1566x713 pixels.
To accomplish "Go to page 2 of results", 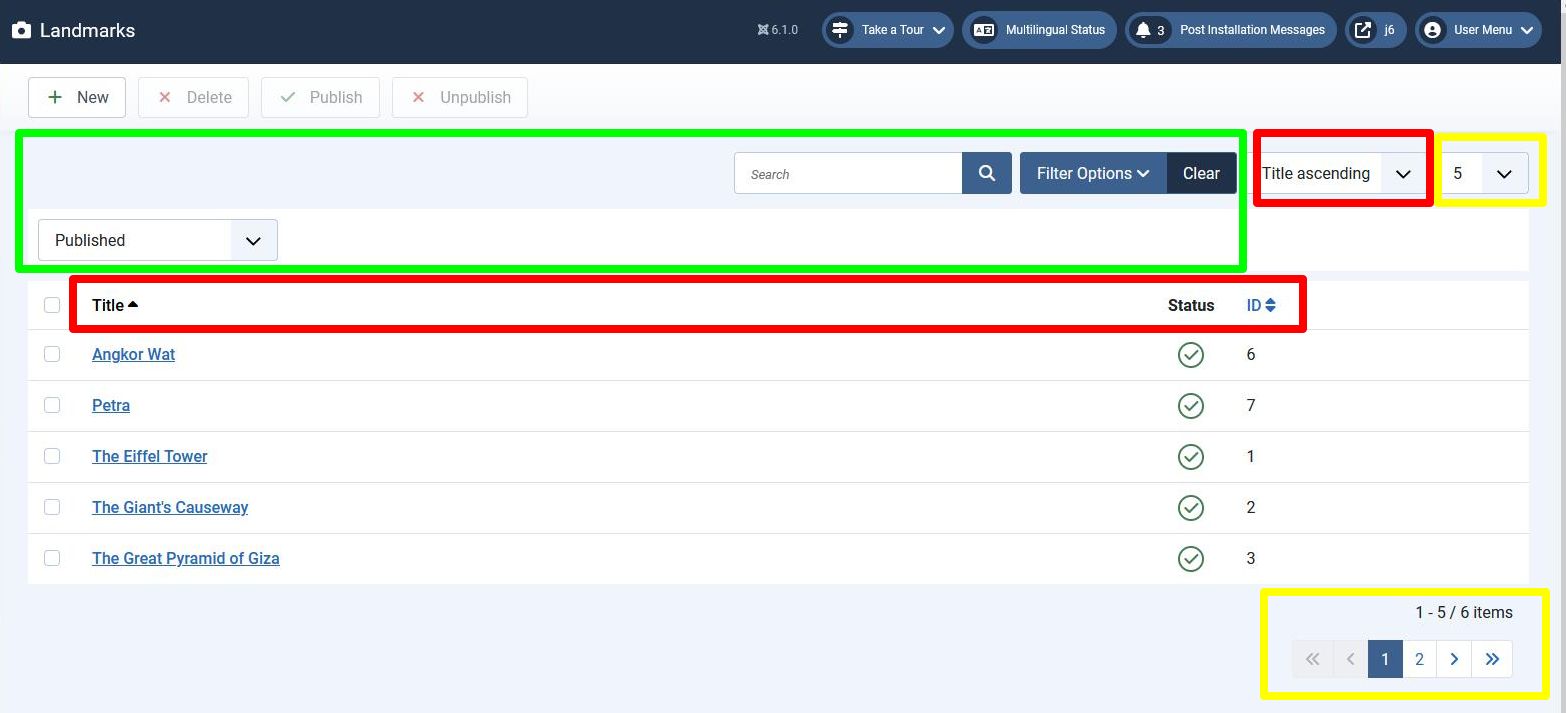I will tap(1419, 659).
